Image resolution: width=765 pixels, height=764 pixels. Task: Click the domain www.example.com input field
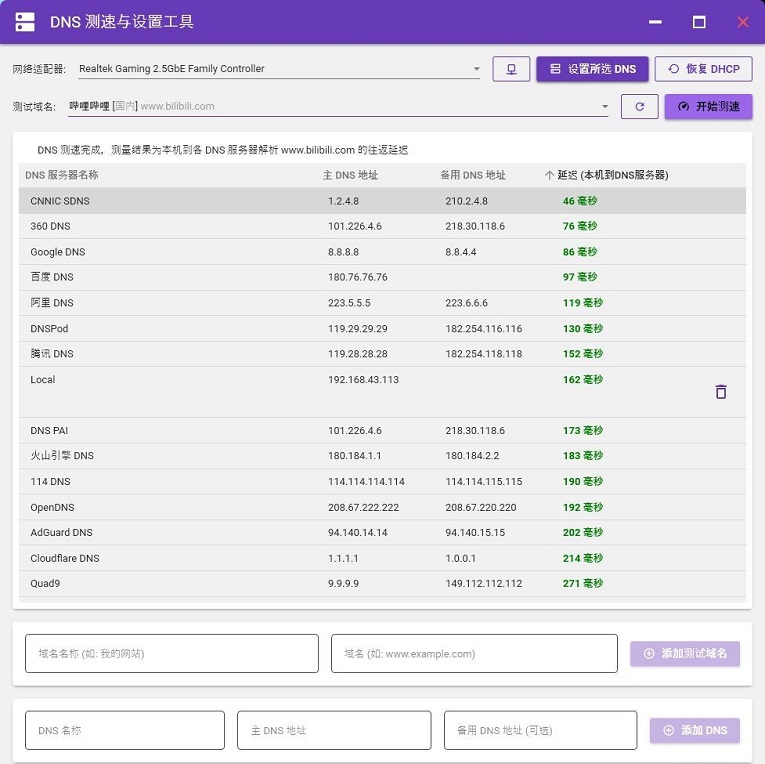click(474, 653)
